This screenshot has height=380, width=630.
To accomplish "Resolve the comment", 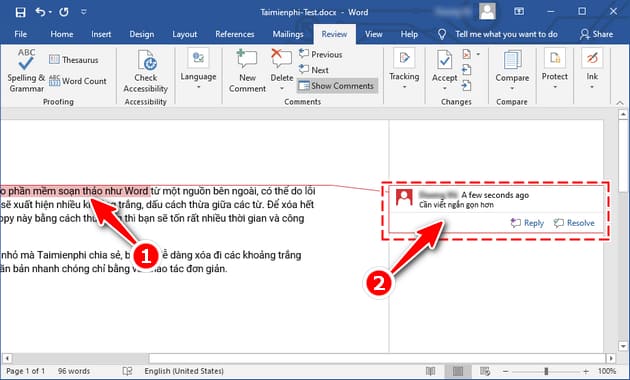I will (x=574, y=223).
